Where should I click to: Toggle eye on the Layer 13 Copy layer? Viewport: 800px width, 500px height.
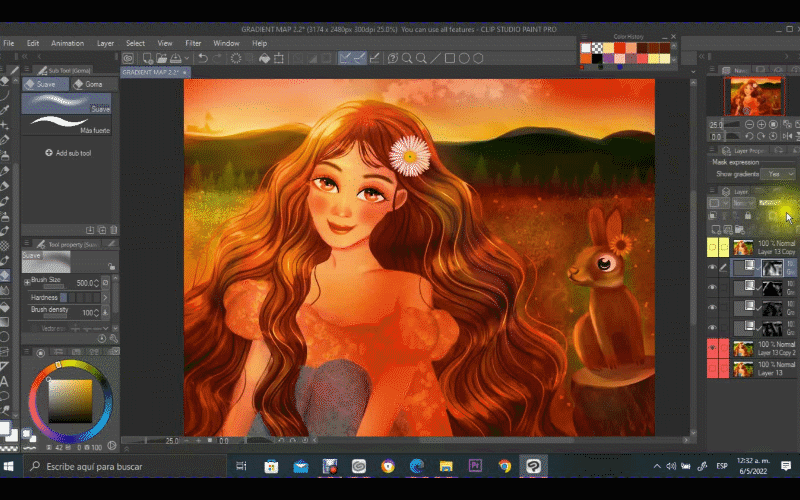pyautogui.click(x=712, y=247)
